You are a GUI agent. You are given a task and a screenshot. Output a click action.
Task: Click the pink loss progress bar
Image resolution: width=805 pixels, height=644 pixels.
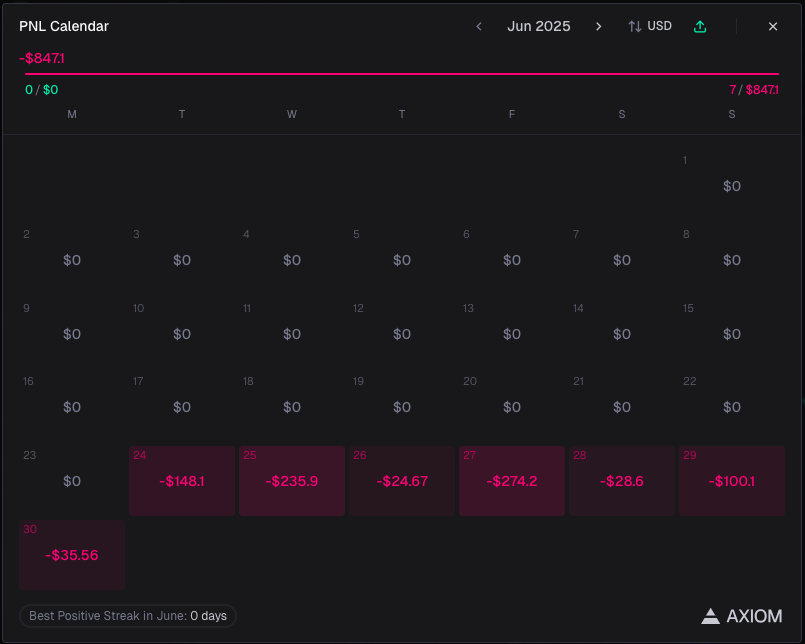(x=402, y=74)
